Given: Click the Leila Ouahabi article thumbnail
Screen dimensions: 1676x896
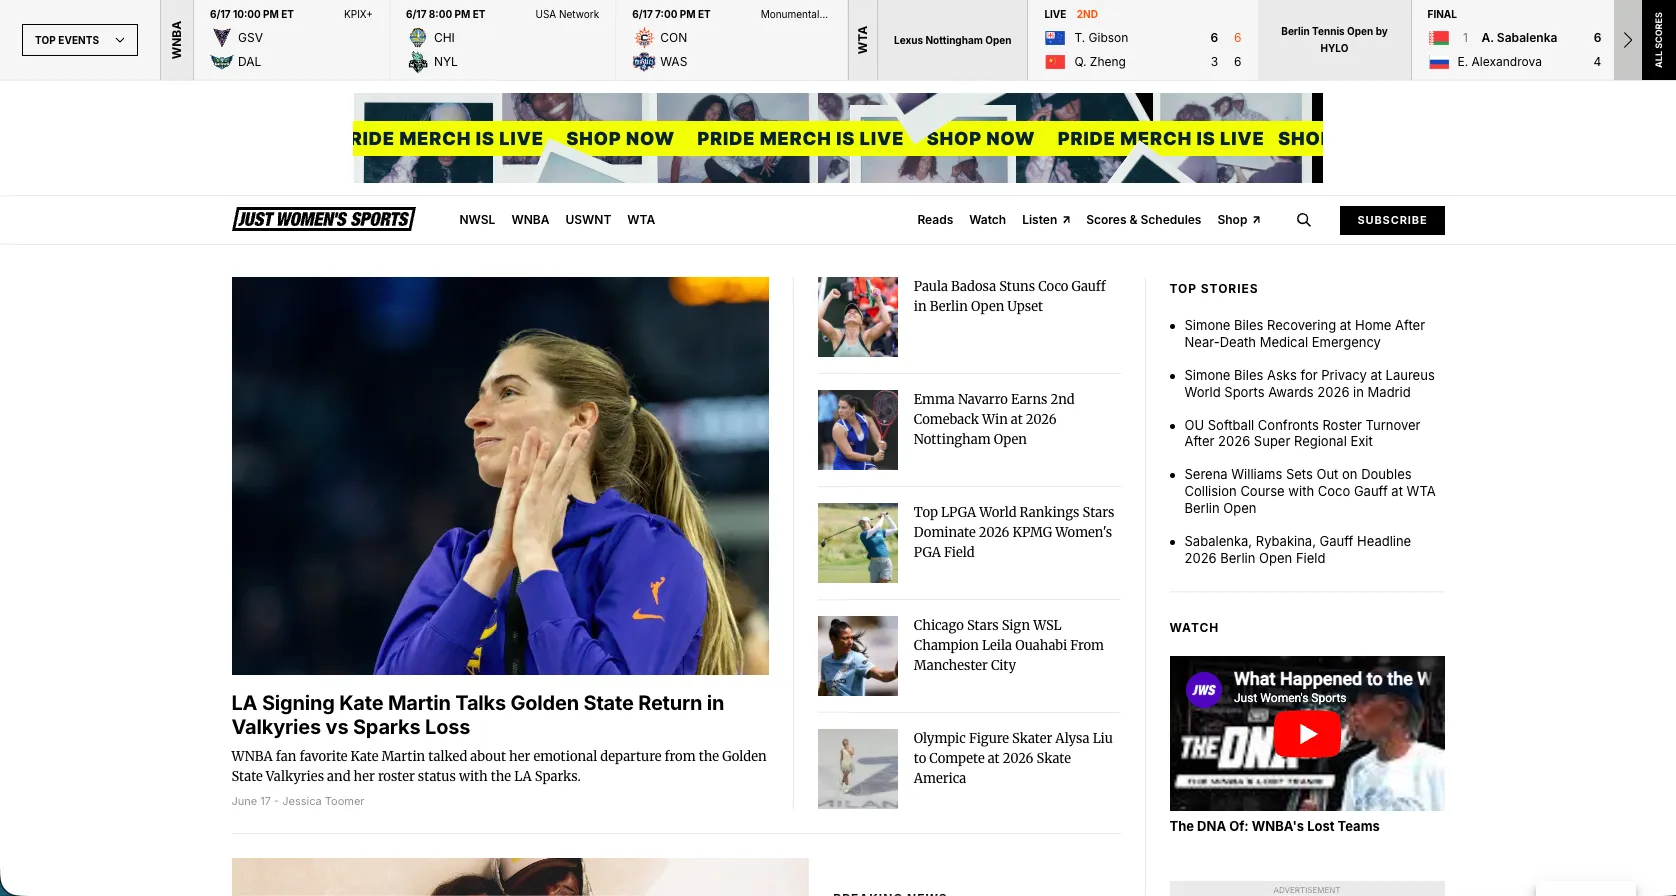Looking at the screenshot, I should (858, 656).
